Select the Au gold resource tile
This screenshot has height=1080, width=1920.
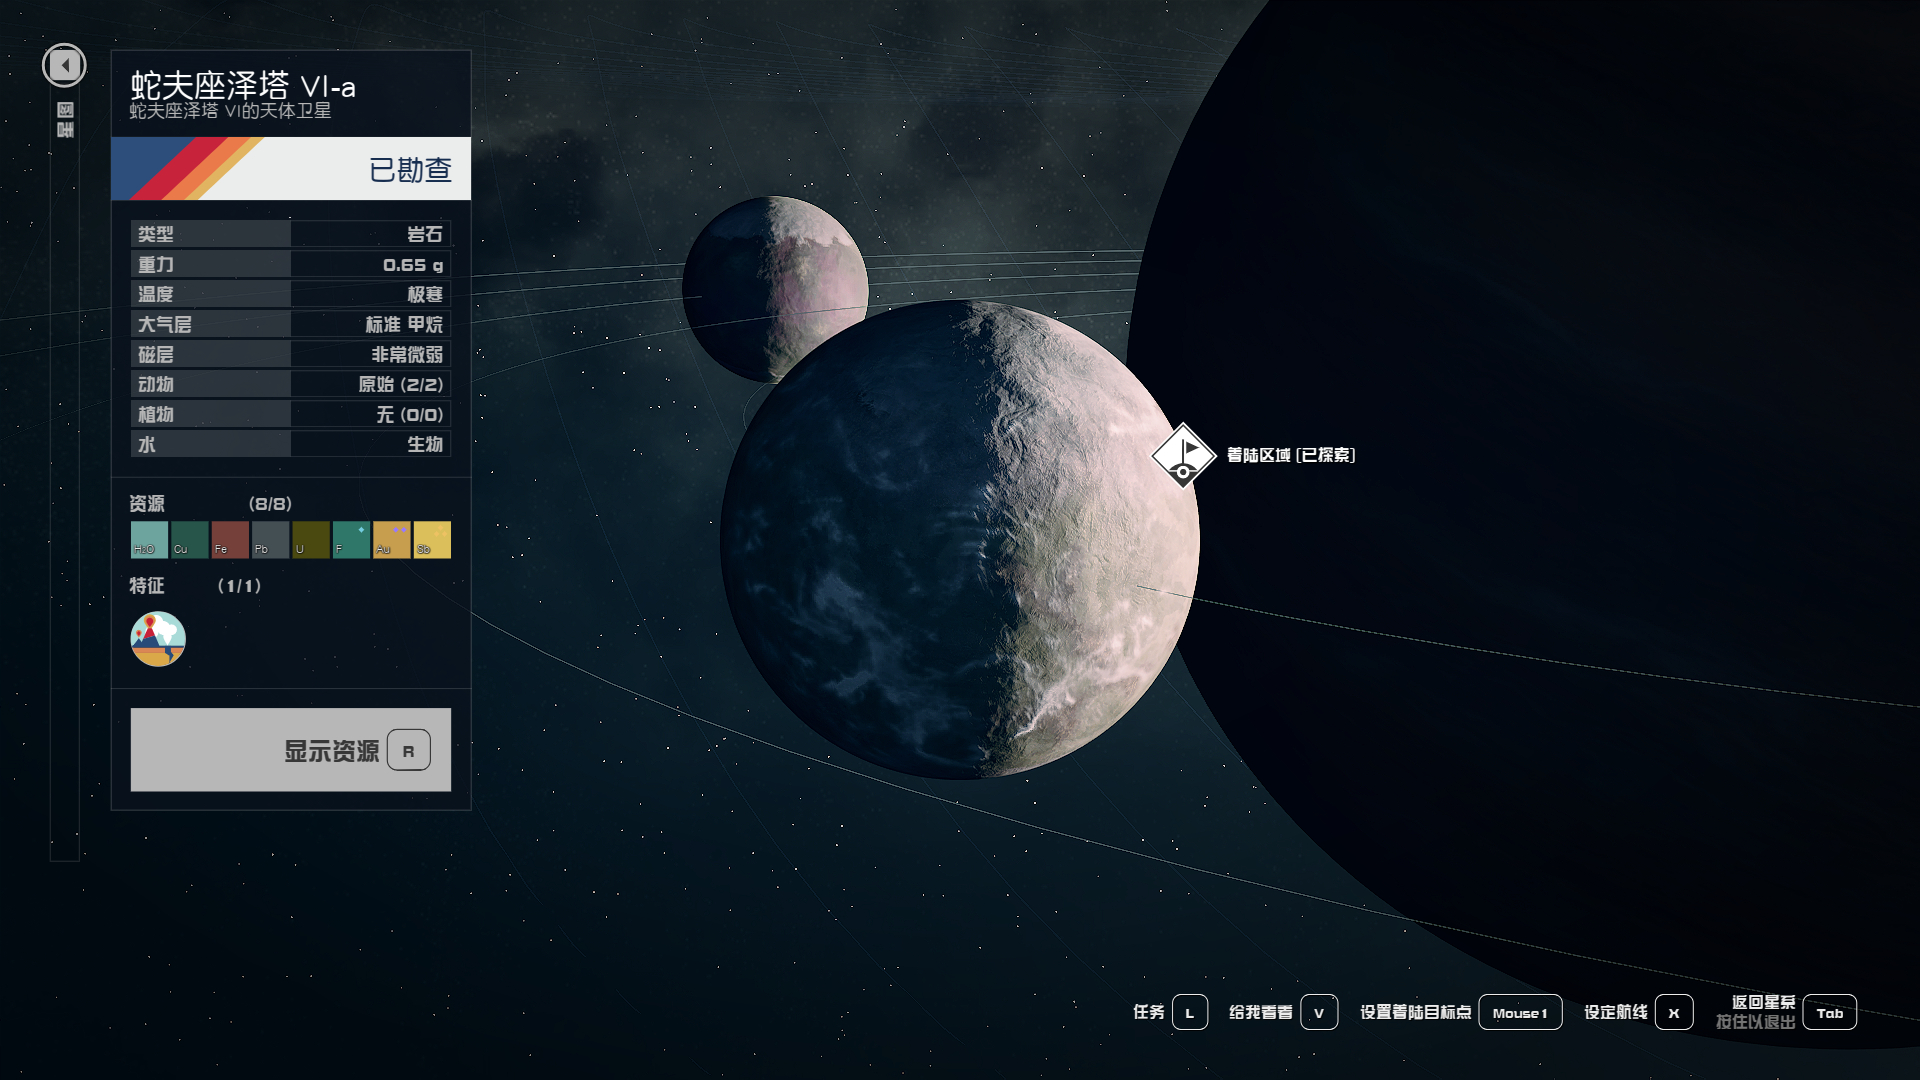(392, 540)
